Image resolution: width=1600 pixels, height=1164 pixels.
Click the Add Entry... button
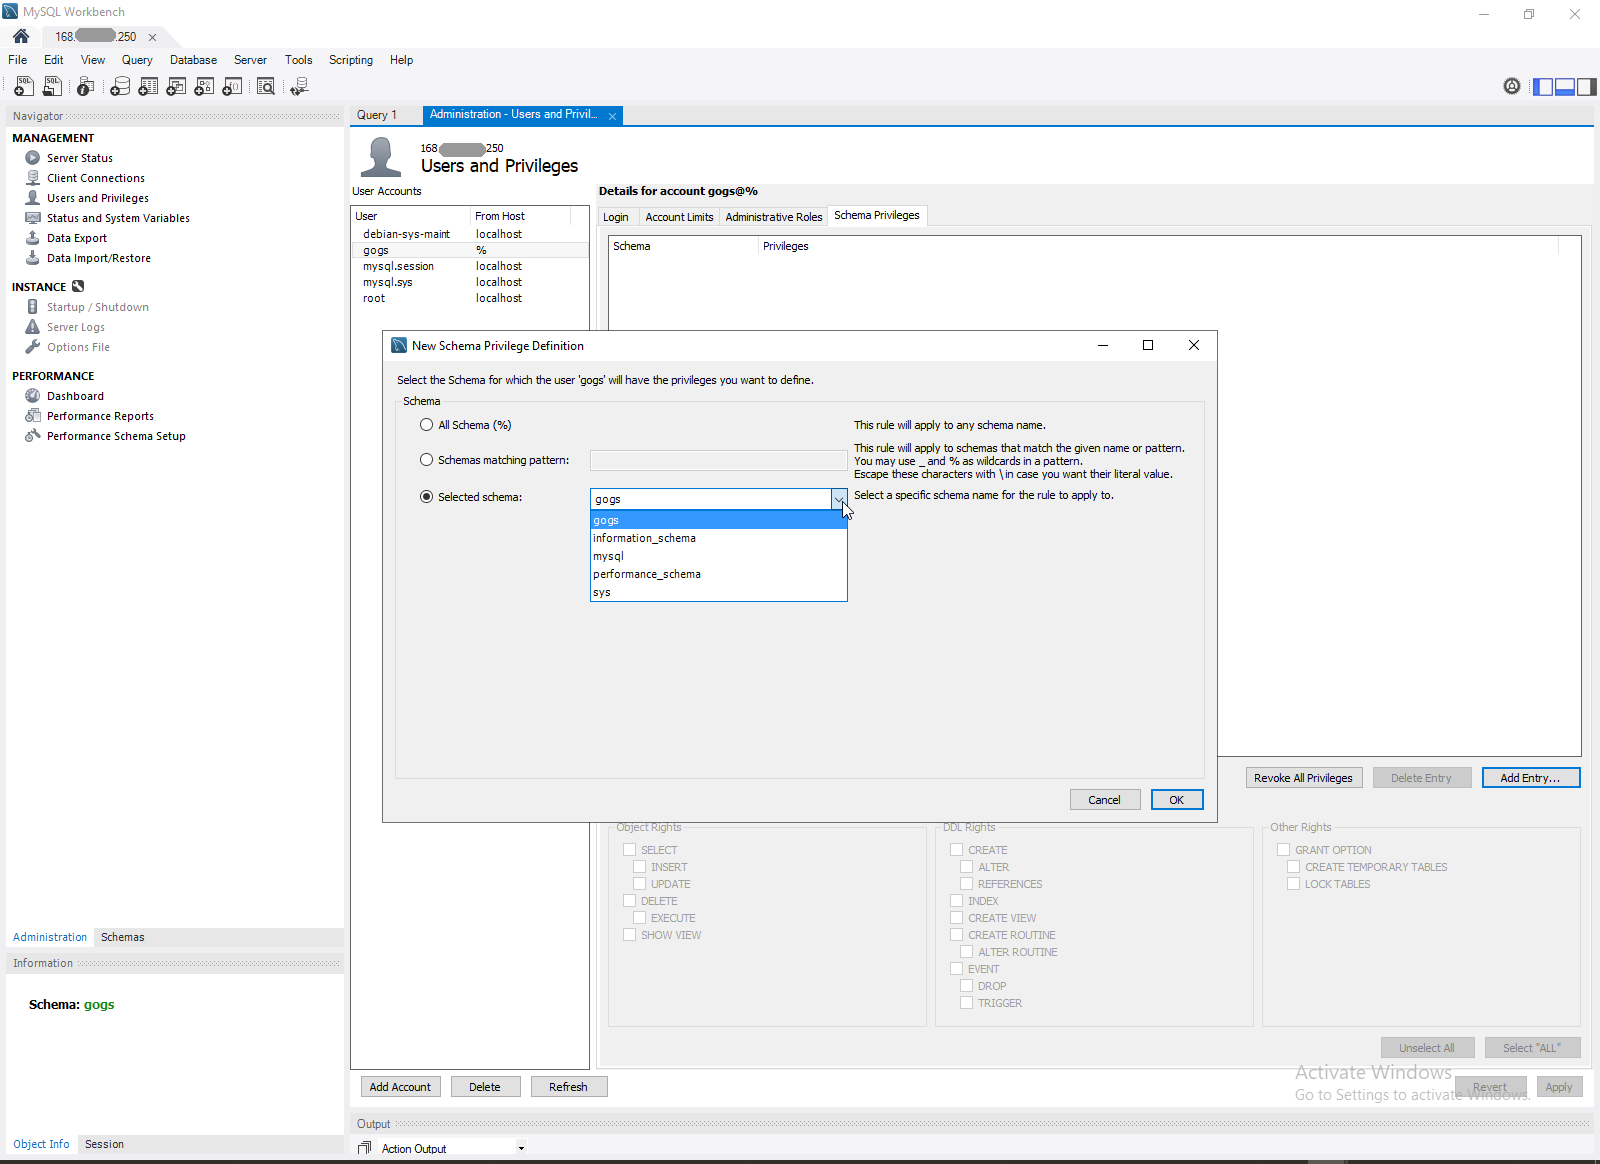point(1530,778)
